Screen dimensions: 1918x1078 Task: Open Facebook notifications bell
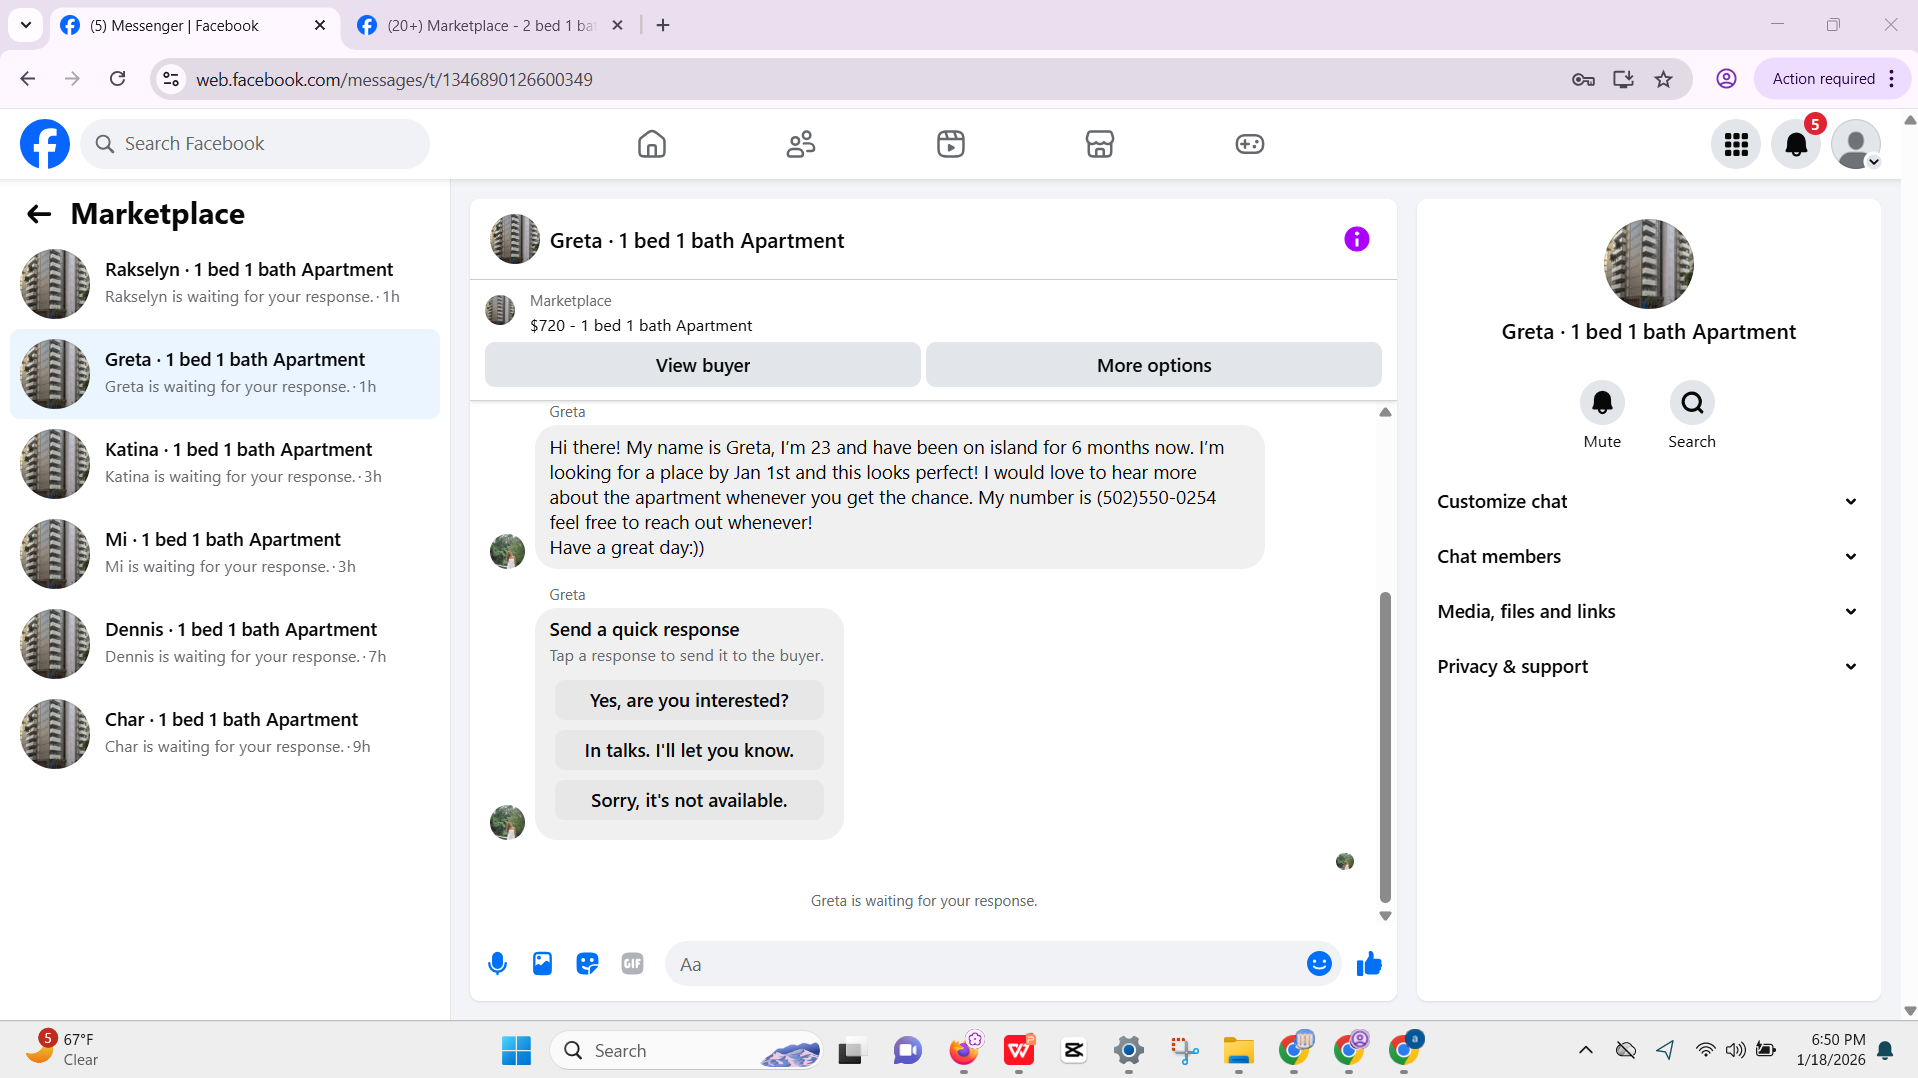click(x=1796, y=145)
